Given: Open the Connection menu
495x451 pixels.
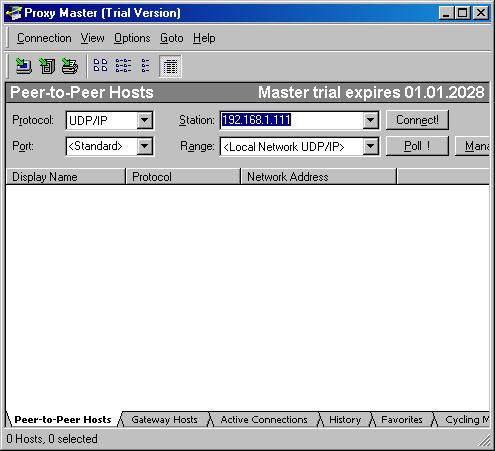Looking at the screenshot, I should click(x=44, y=38).
